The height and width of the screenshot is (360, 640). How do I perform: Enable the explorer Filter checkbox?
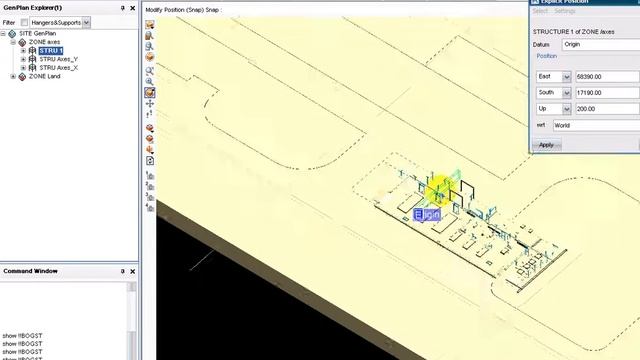coord(24,22)
